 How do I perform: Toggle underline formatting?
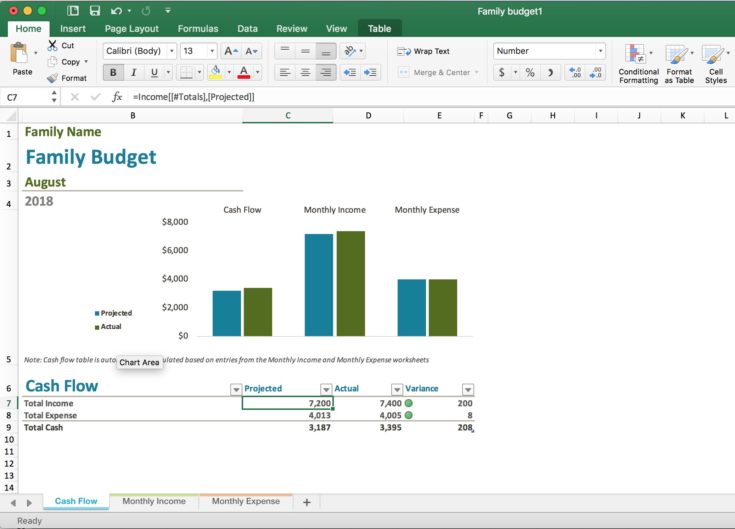[154, 72]
